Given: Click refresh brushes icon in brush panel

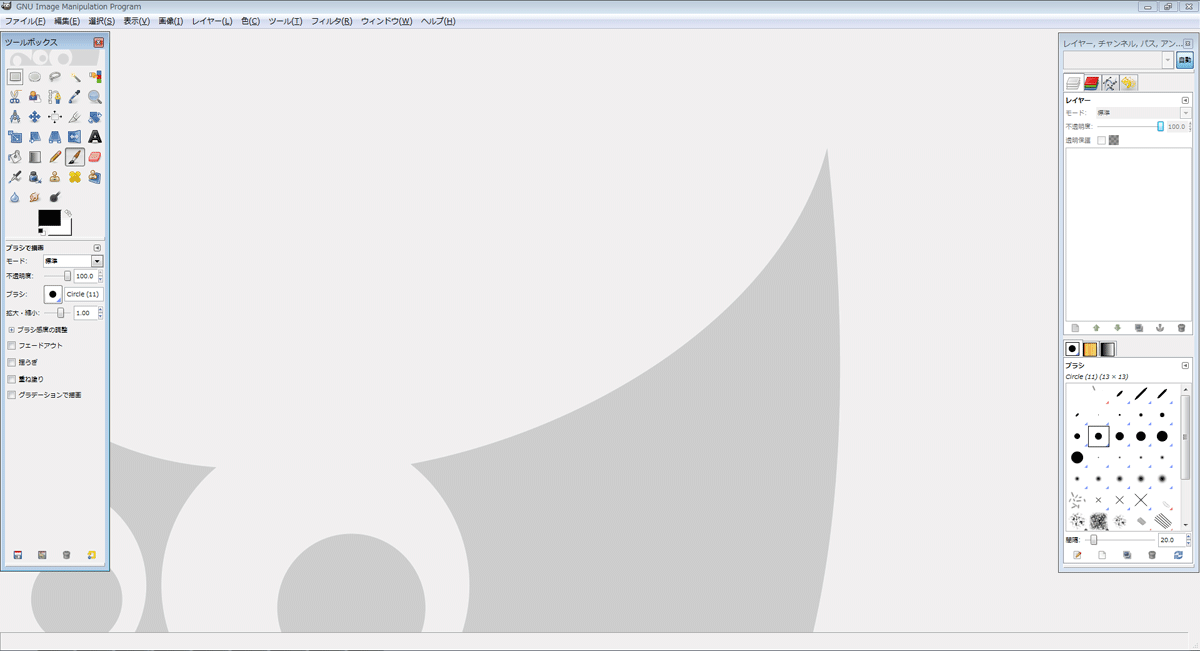Looking at the screenshot, I should pos(1178,555).
